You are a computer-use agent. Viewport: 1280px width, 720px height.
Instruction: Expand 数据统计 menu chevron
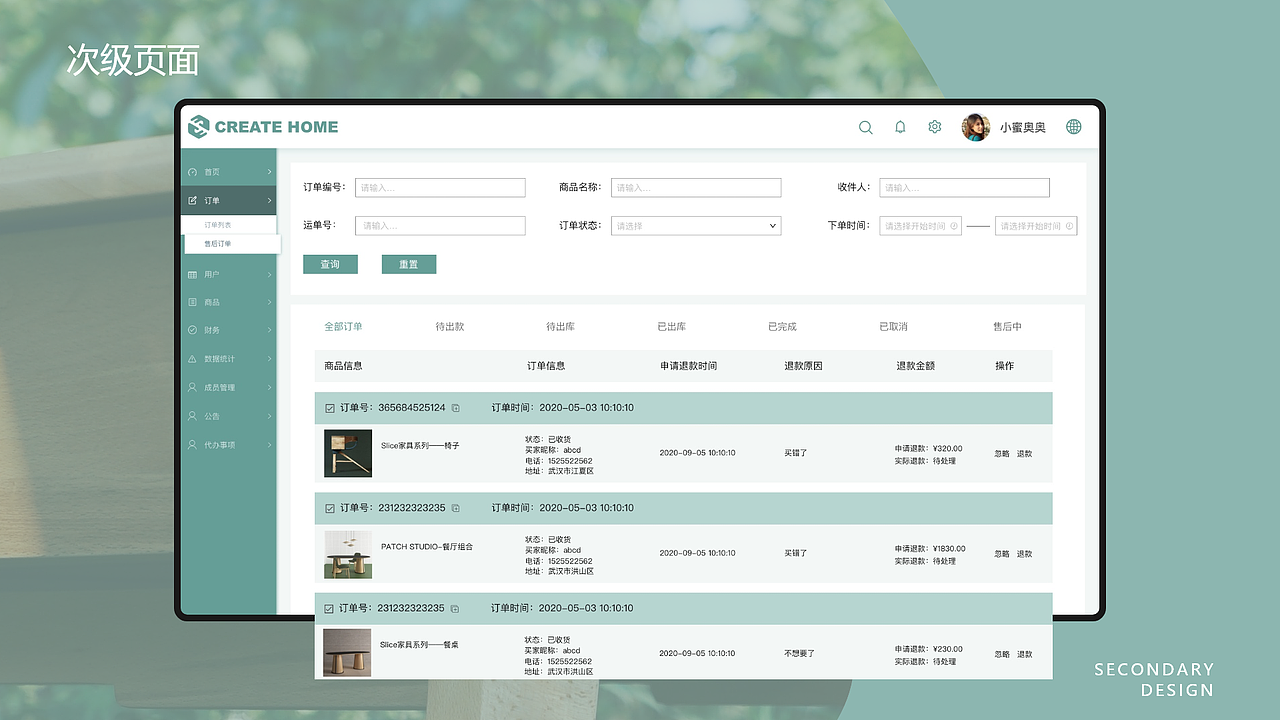[x=270, y=359]
